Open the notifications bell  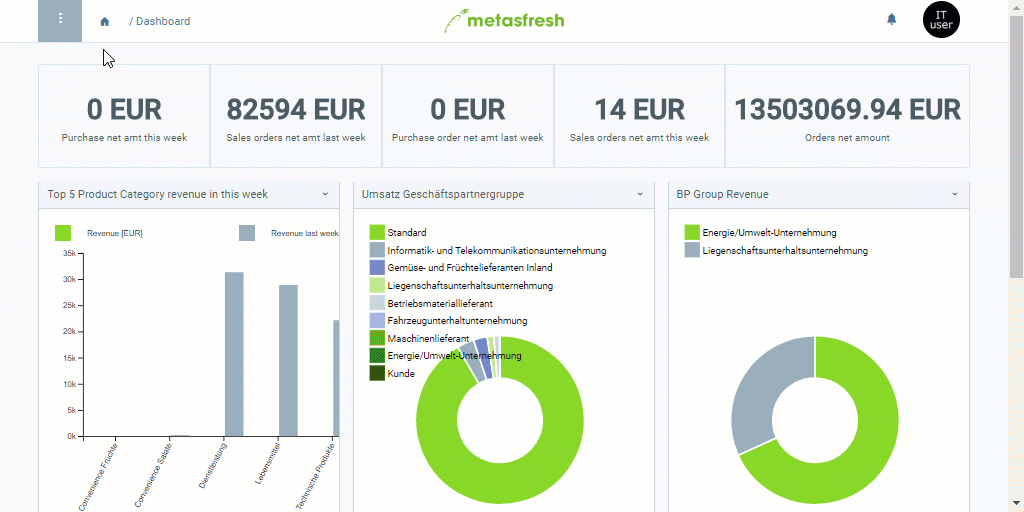(891, 20)
